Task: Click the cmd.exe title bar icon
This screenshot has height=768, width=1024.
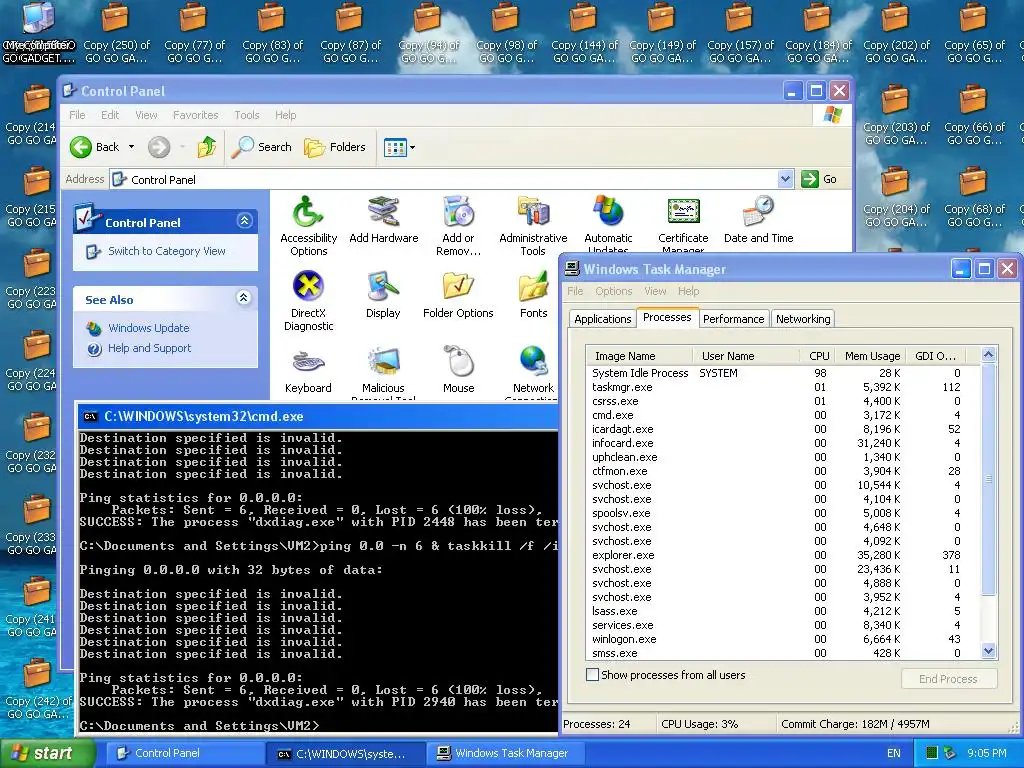Action: click(x=91, y=417)
